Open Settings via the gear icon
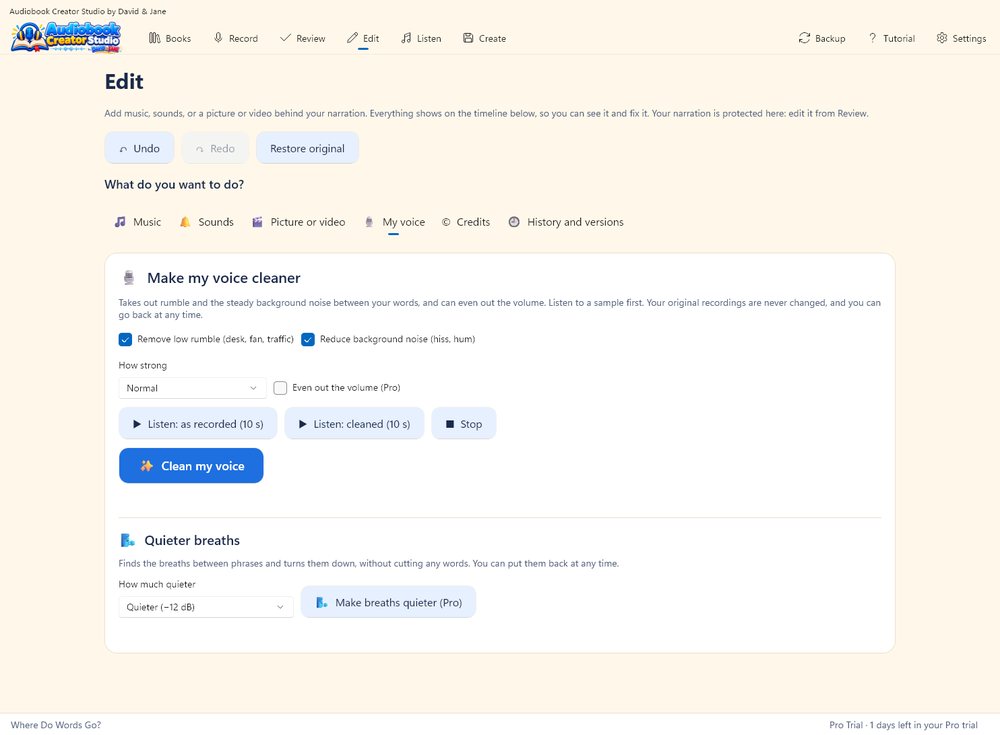Viewport: 1000px width, 735px height. 942,38
